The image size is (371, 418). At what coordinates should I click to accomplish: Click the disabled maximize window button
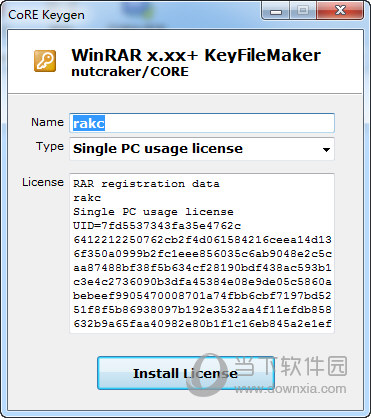[x=303, y=11]
